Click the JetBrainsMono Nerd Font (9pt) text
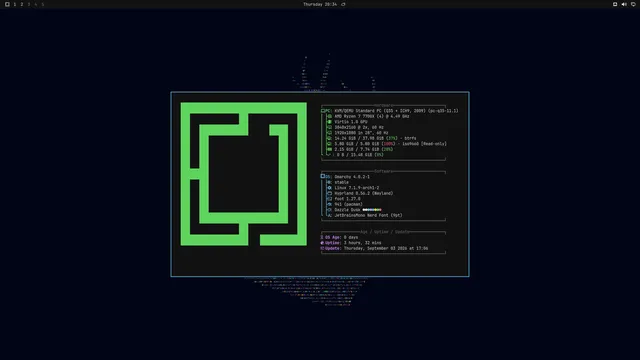 point(368,216)
